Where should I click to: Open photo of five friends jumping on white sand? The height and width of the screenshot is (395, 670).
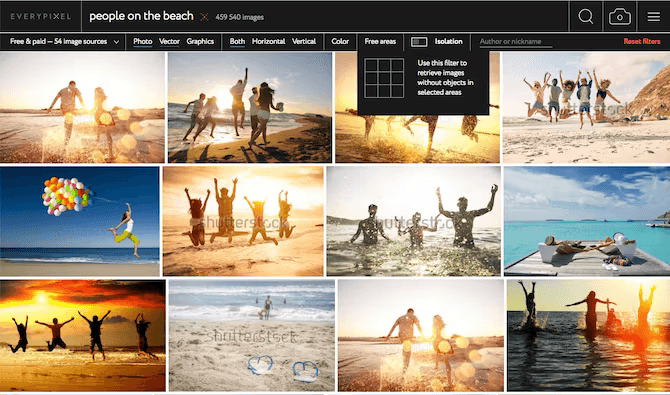586,107
